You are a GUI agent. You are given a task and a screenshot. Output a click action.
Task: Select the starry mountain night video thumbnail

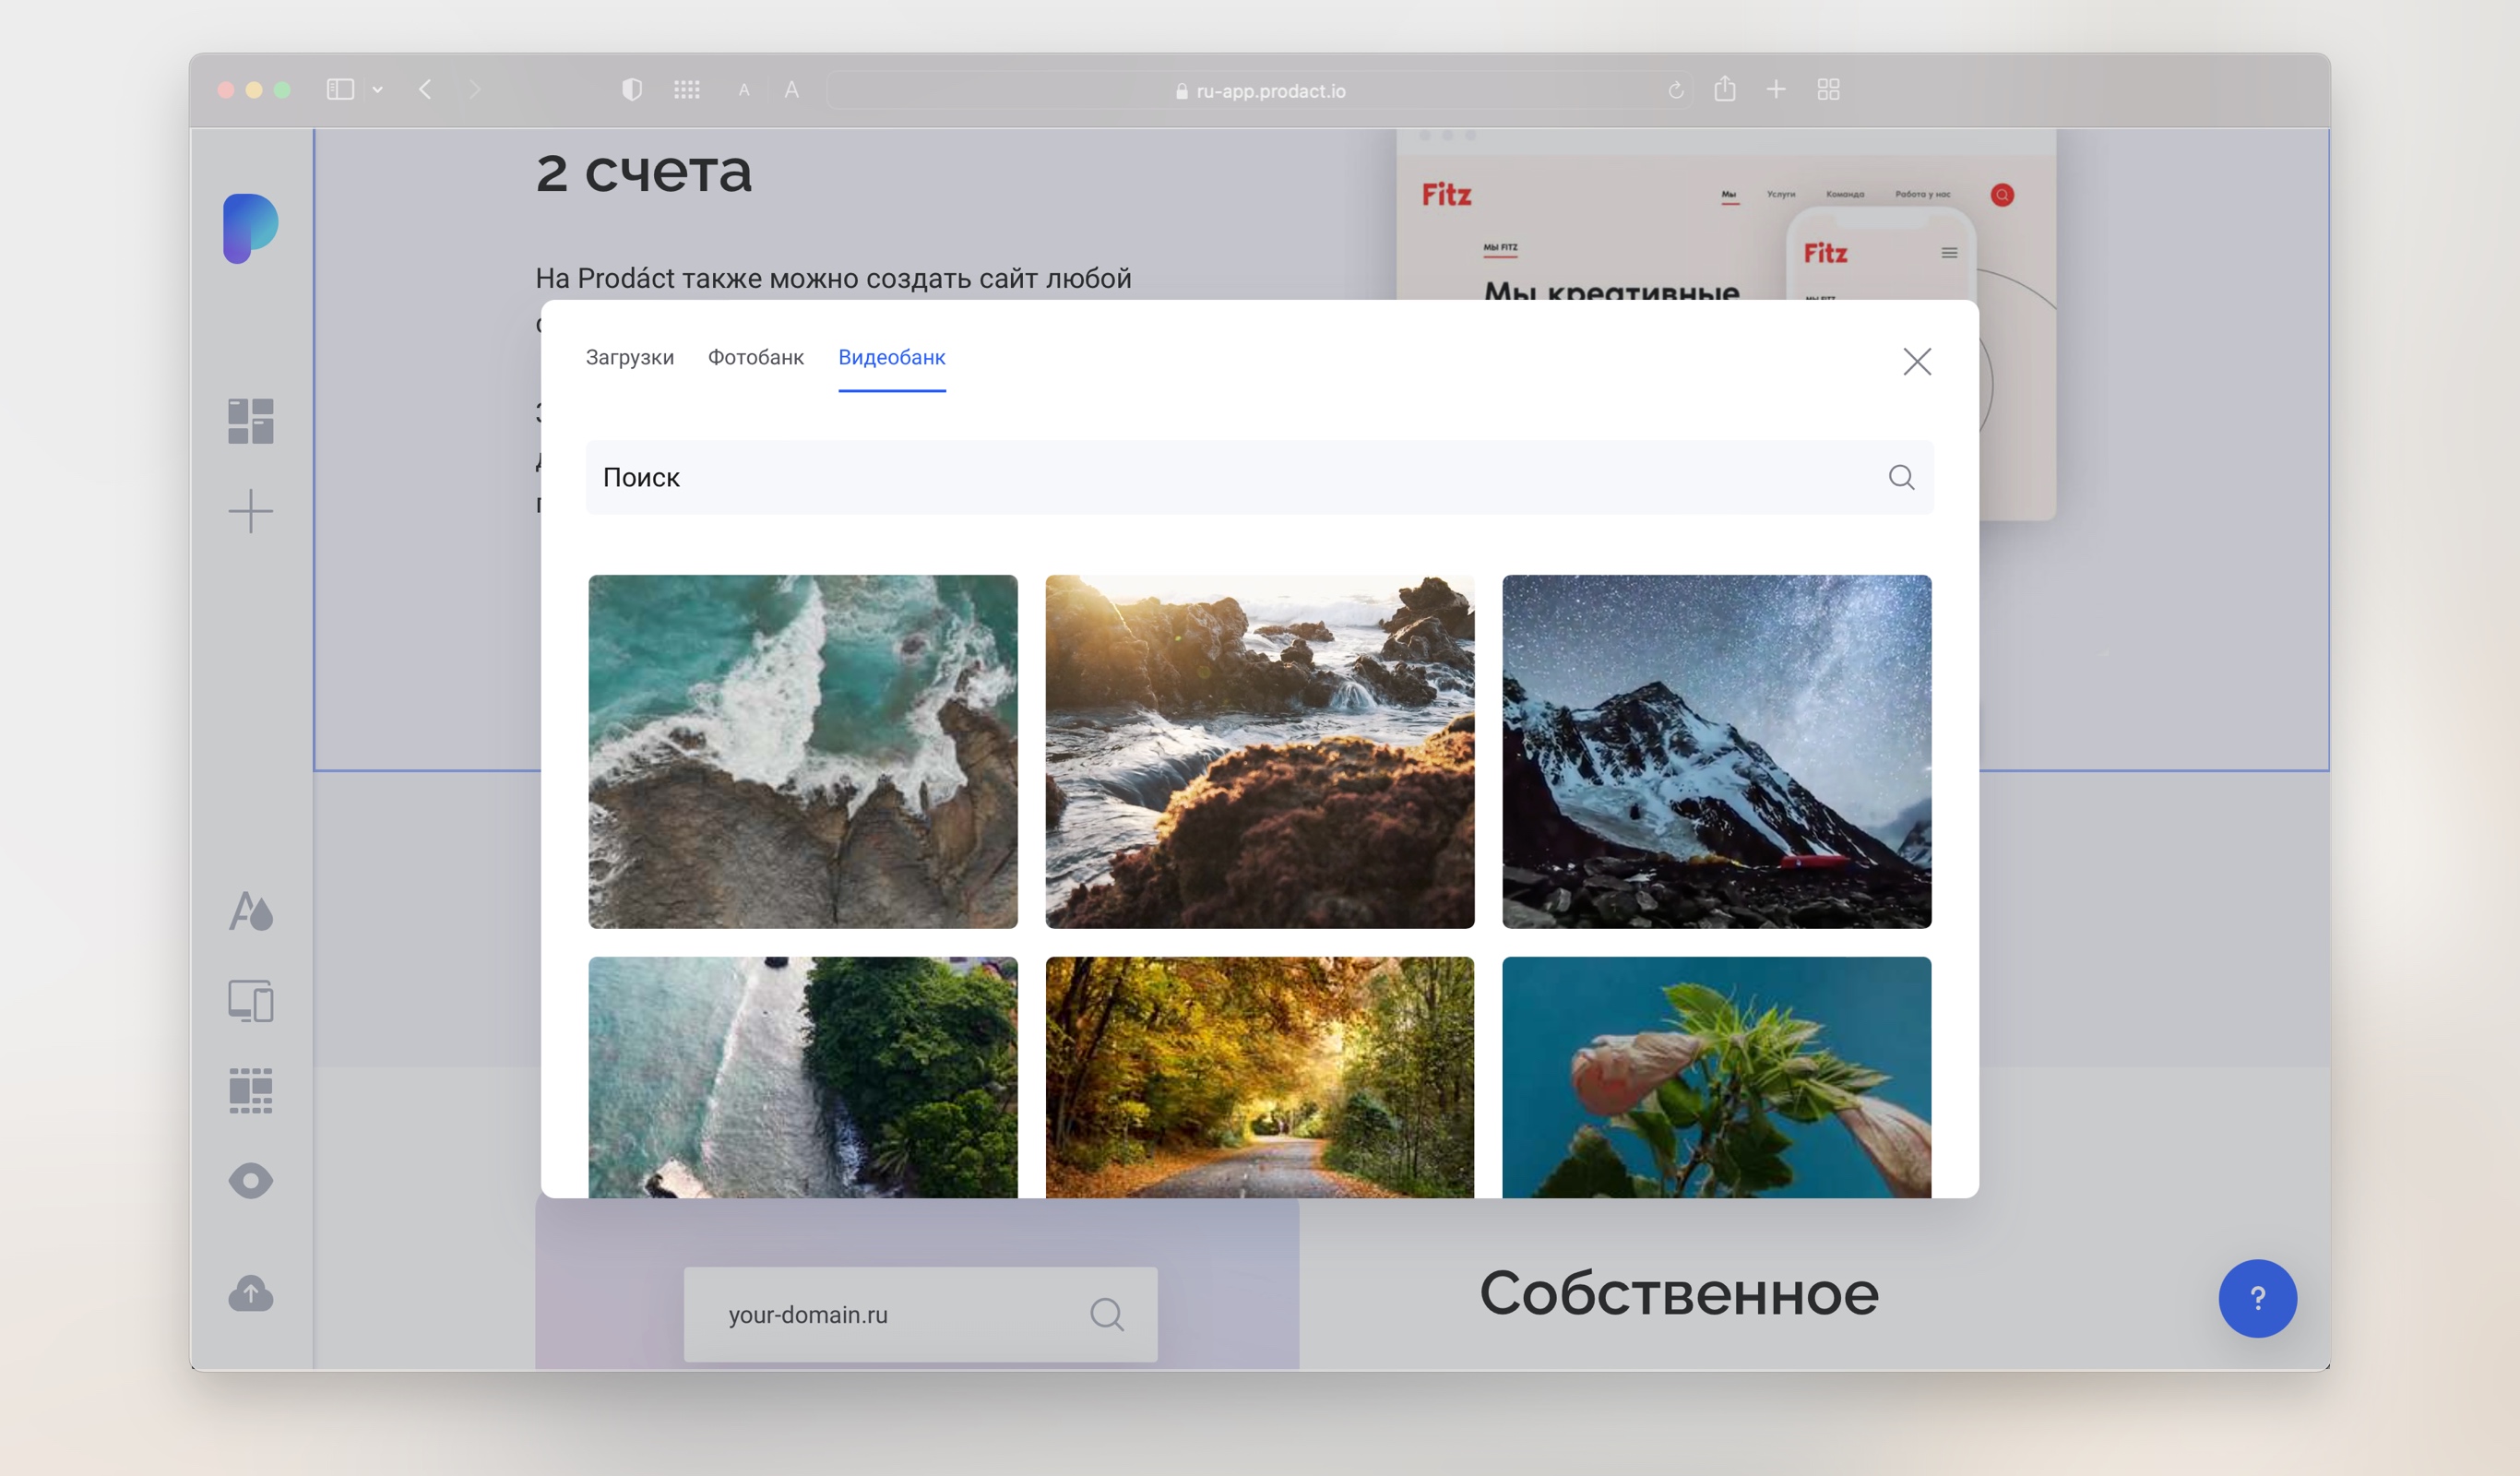click(1716, 751)
